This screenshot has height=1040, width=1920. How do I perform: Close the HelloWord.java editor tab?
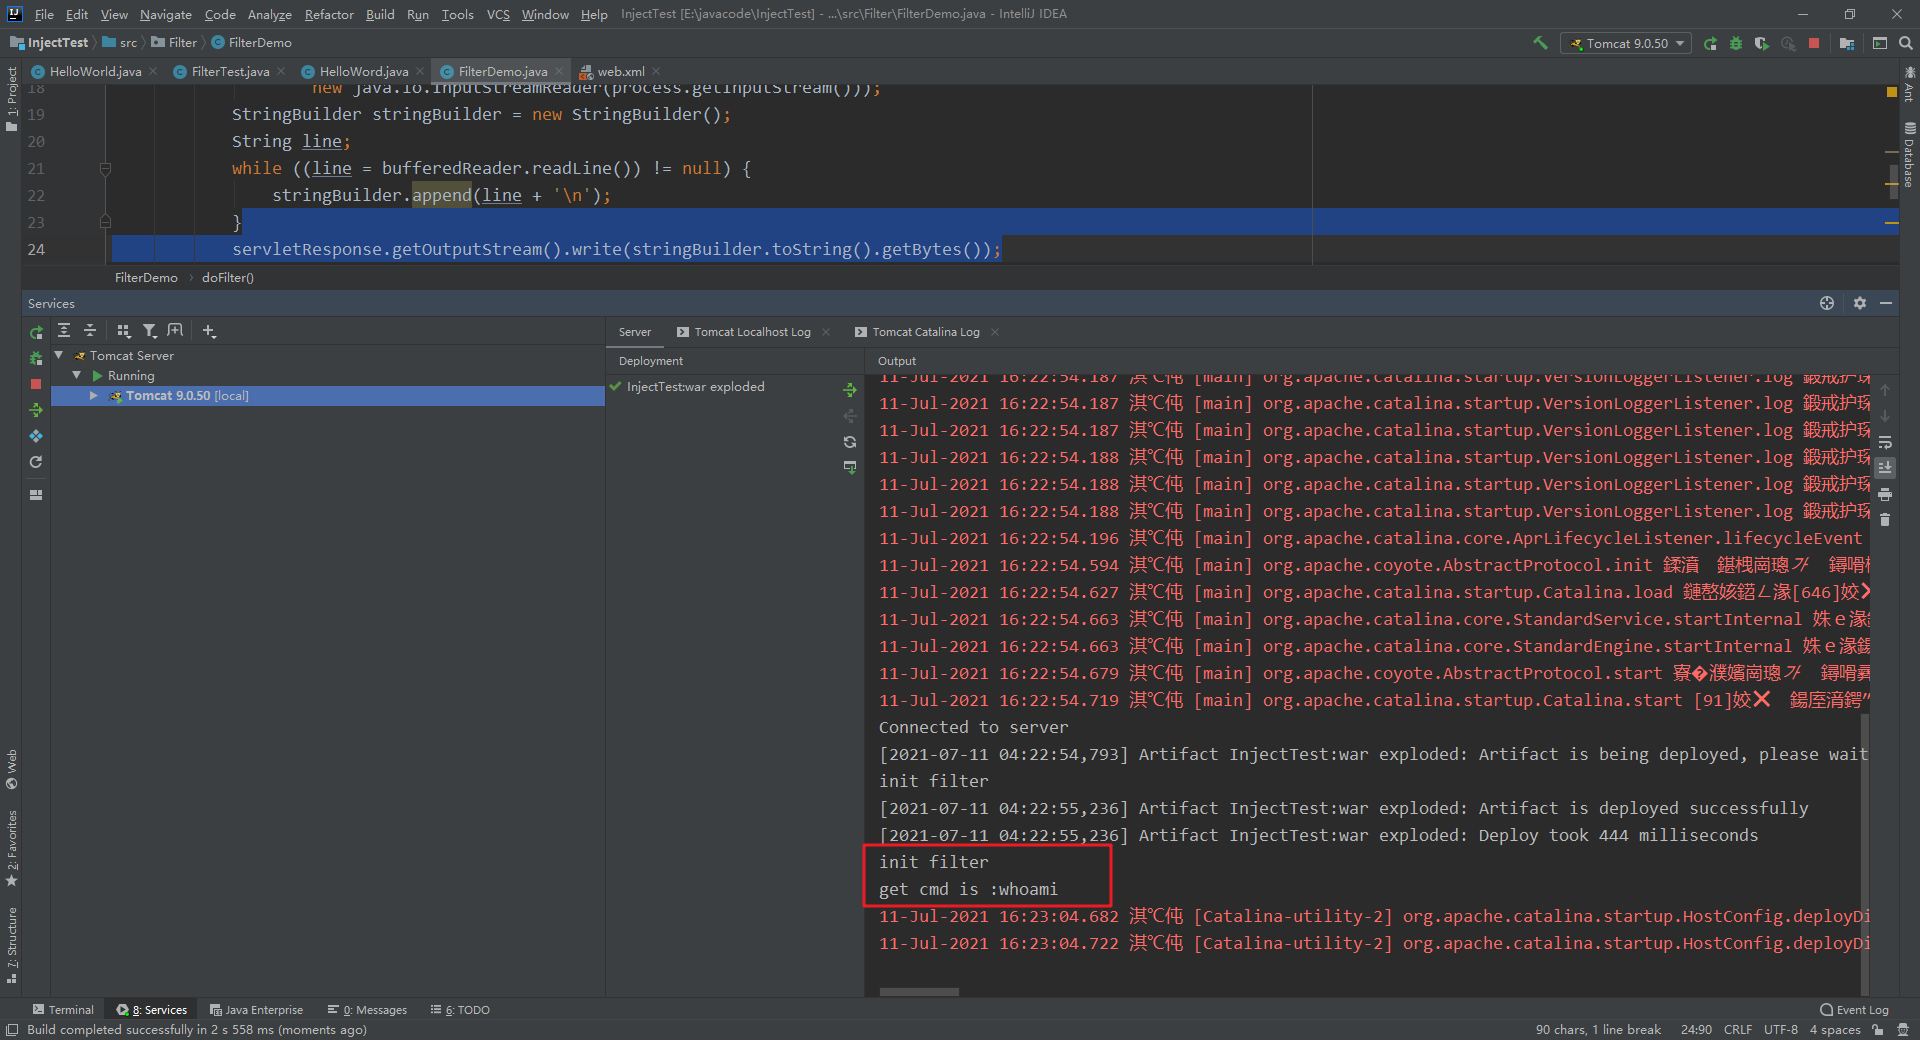coord(420,71)
